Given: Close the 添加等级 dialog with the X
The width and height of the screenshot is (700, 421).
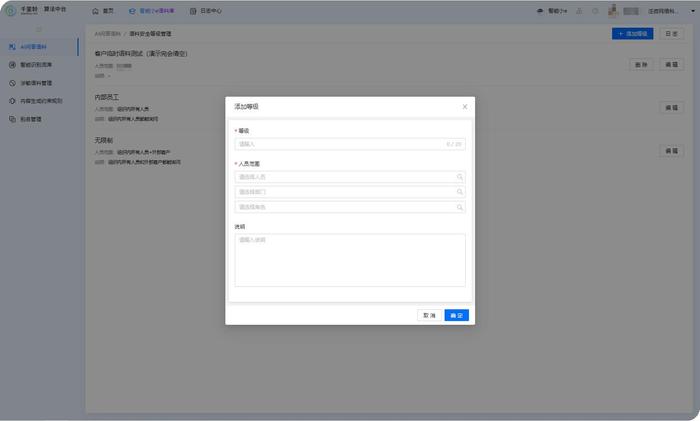Looking at the screenshot, I should (x=465, y=107).
